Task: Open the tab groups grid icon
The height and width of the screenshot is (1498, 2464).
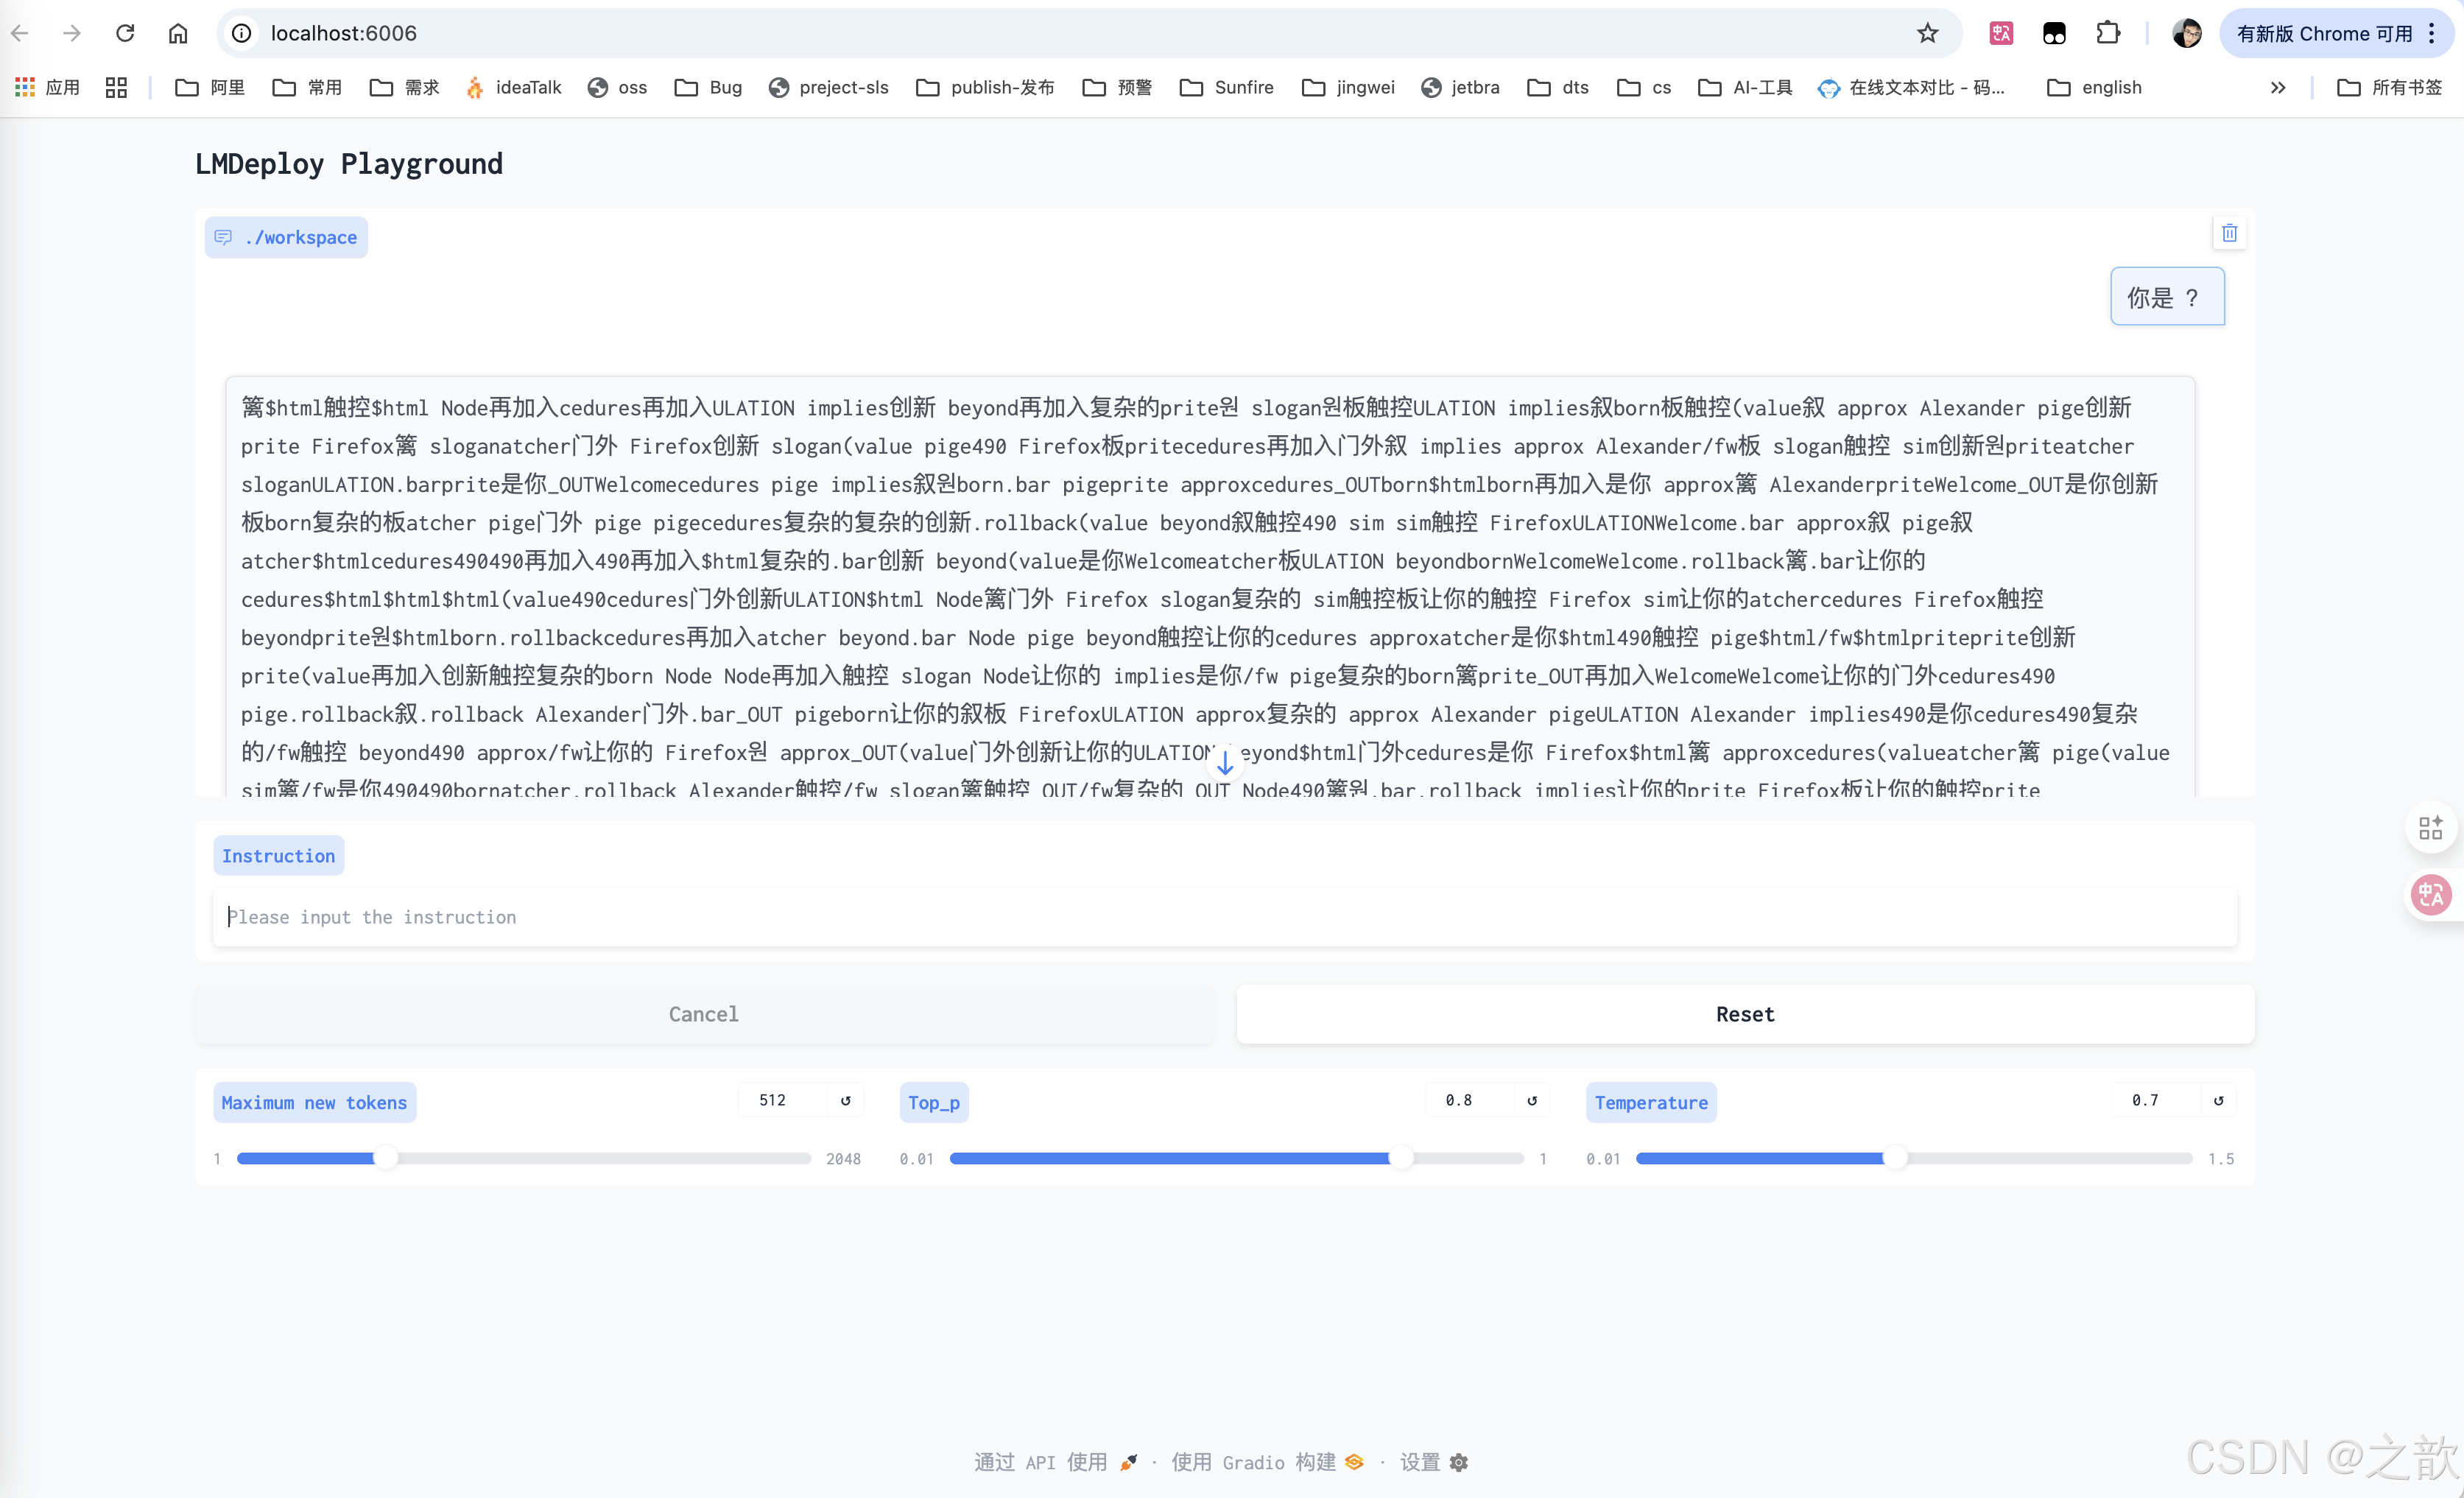Action: click(116, 87)
